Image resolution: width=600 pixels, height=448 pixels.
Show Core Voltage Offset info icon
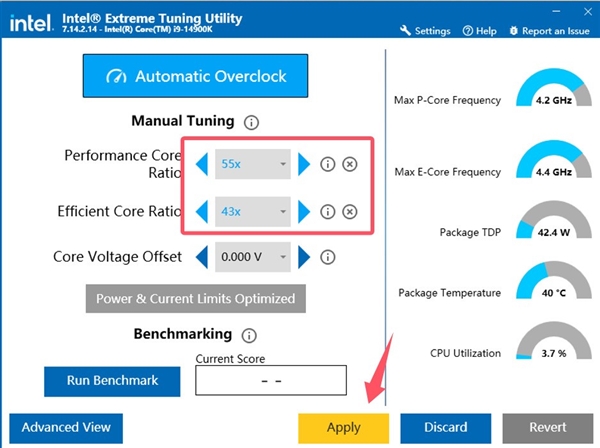pyautogui.click(x=328, y=257)
